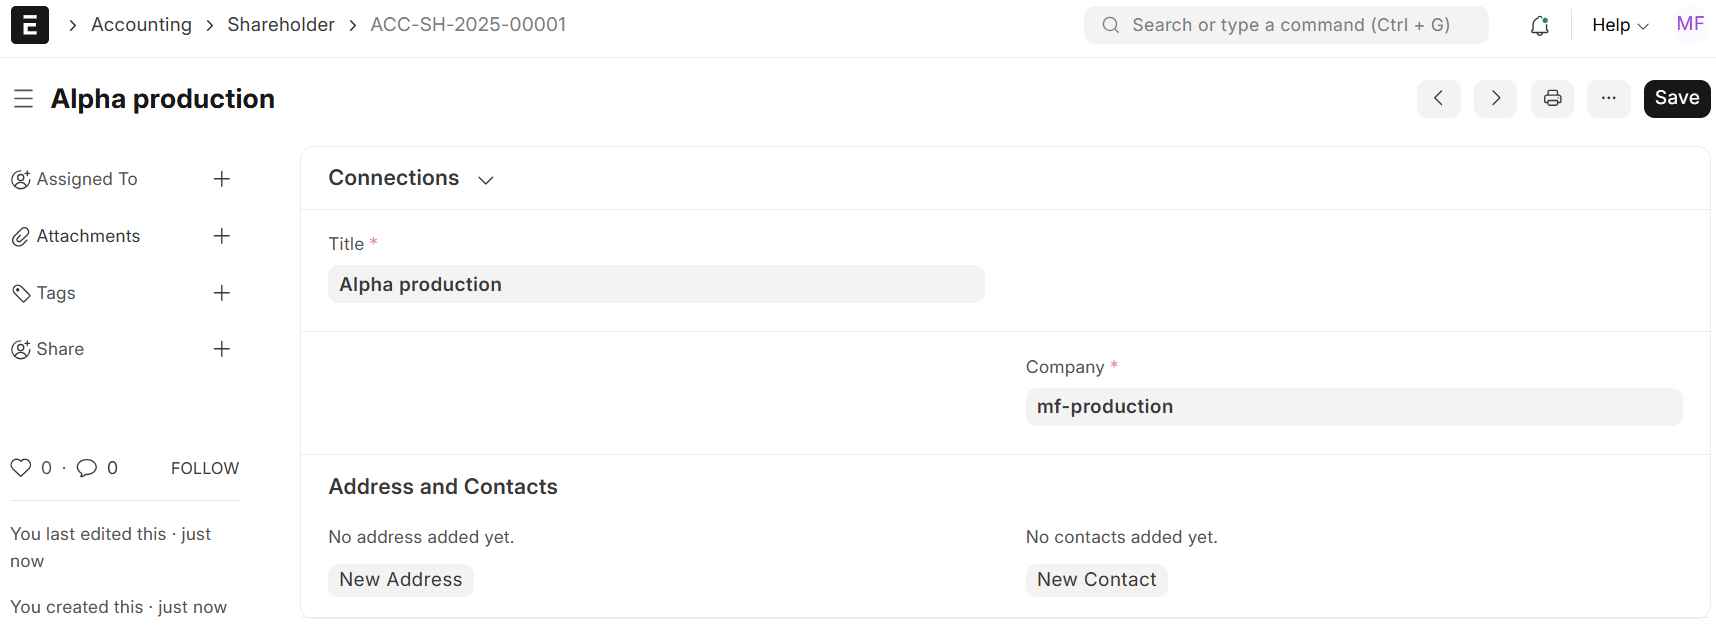Share the document using the plus icon
This screenshot has height=642, width=1716.
(x=222, y=349)
